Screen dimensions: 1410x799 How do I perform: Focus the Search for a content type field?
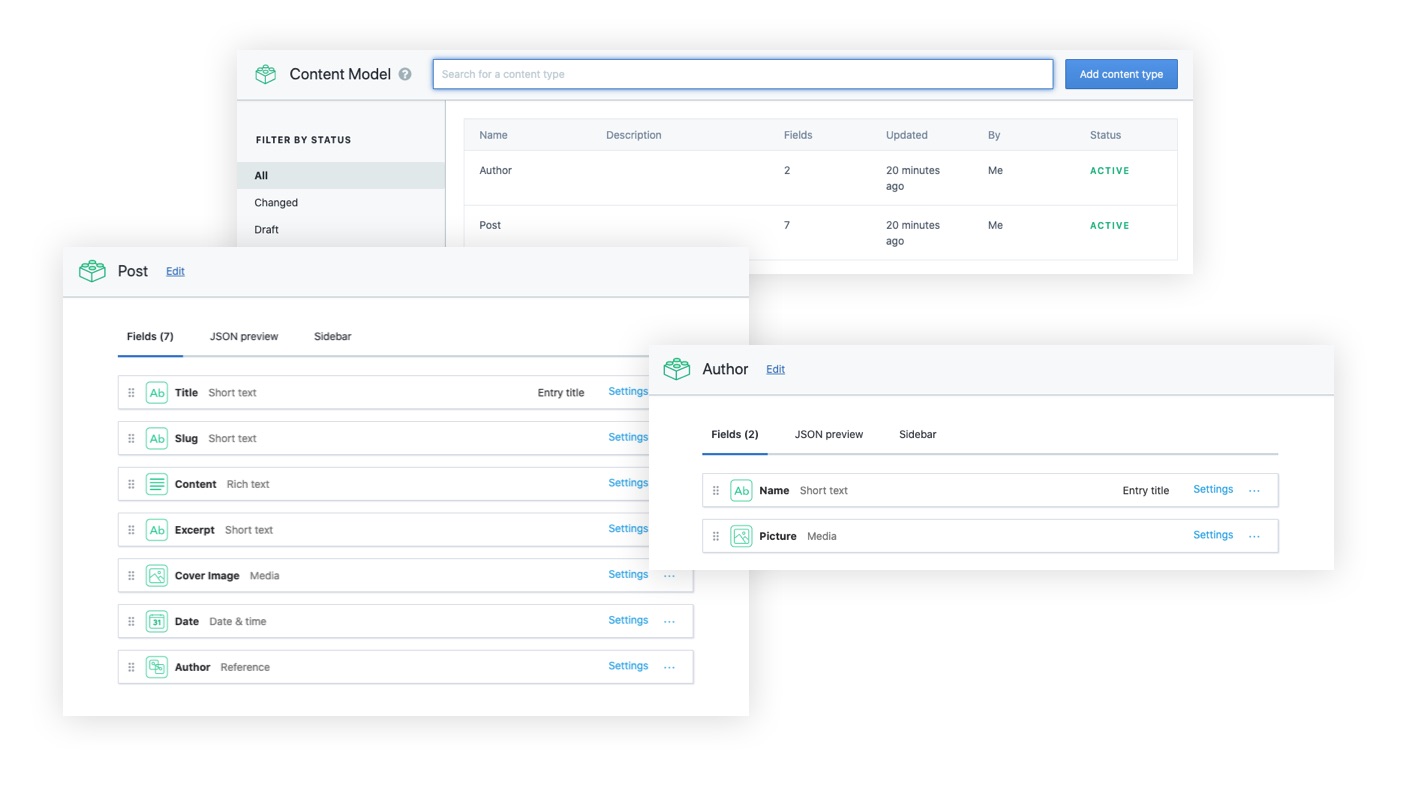coord(743,74)
